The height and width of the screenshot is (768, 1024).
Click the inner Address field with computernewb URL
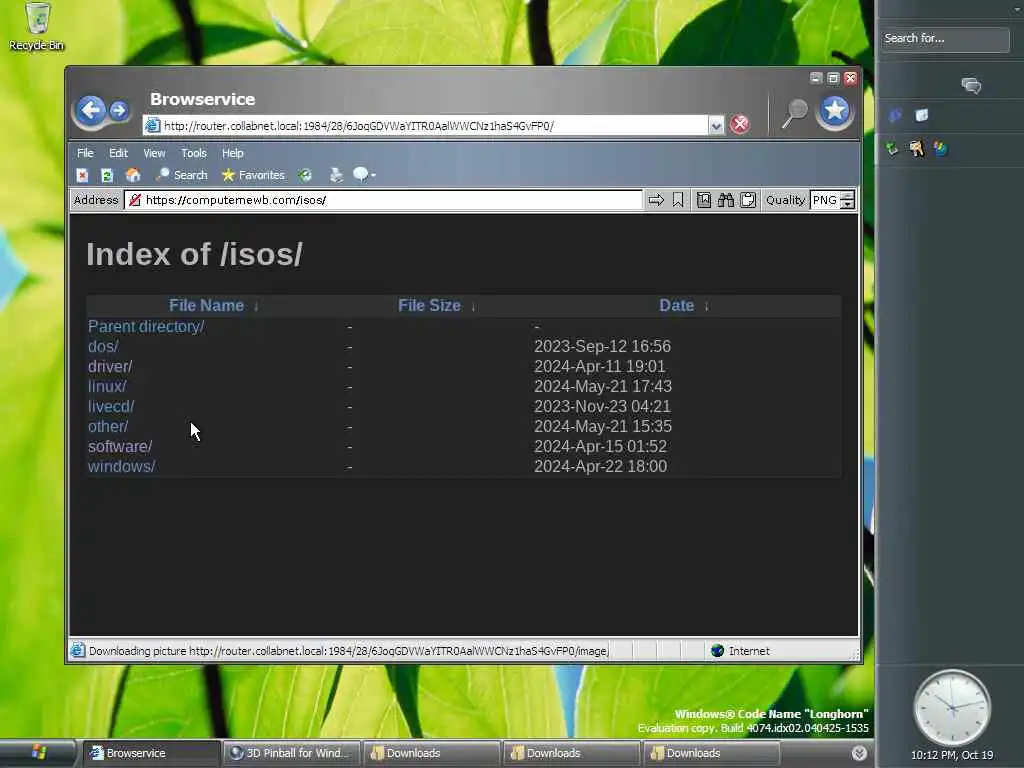point(383,200)
